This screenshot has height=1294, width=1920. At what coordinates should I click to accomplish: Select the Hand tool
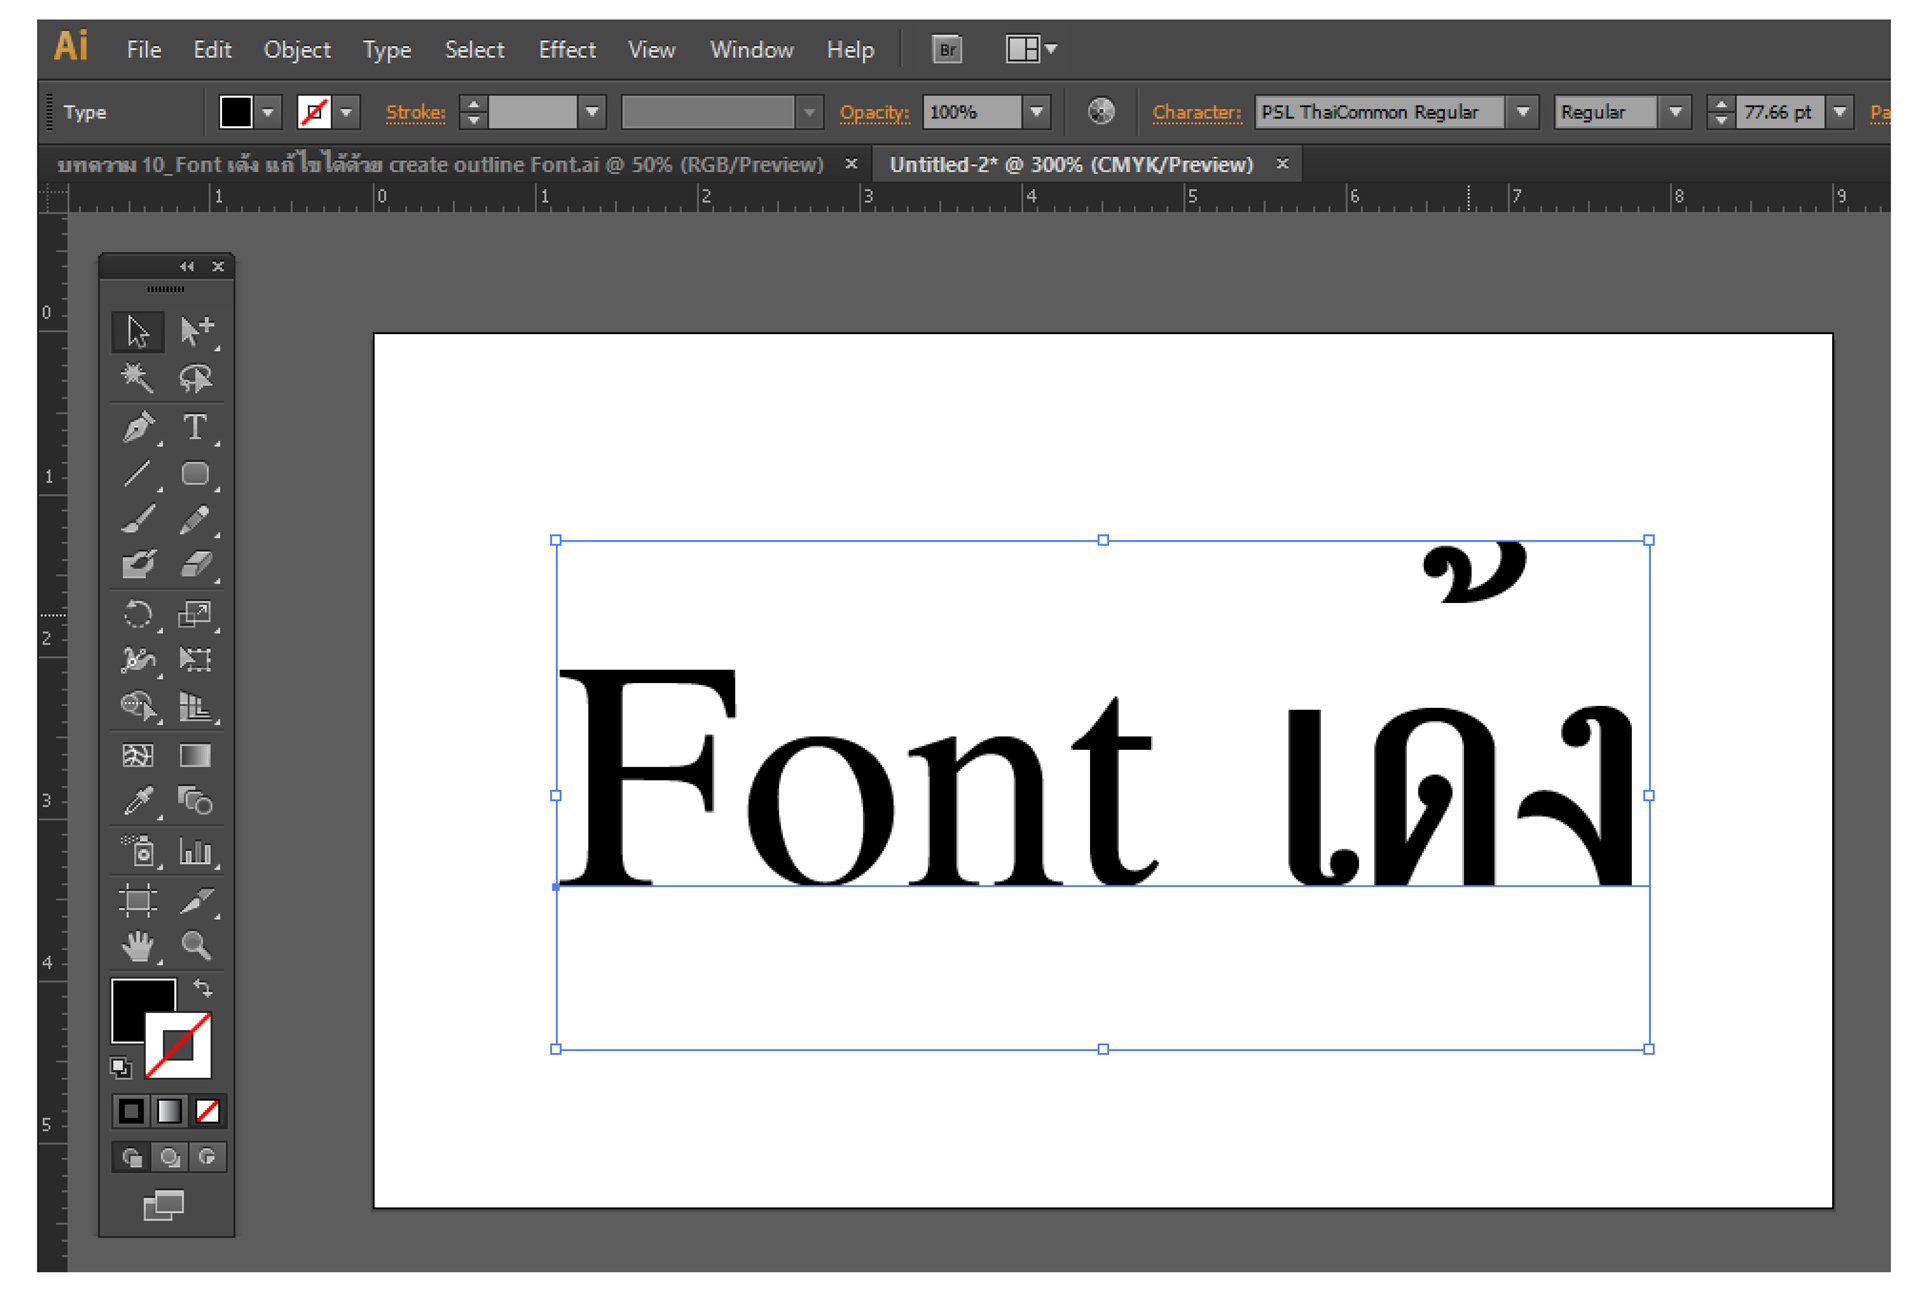138,945
